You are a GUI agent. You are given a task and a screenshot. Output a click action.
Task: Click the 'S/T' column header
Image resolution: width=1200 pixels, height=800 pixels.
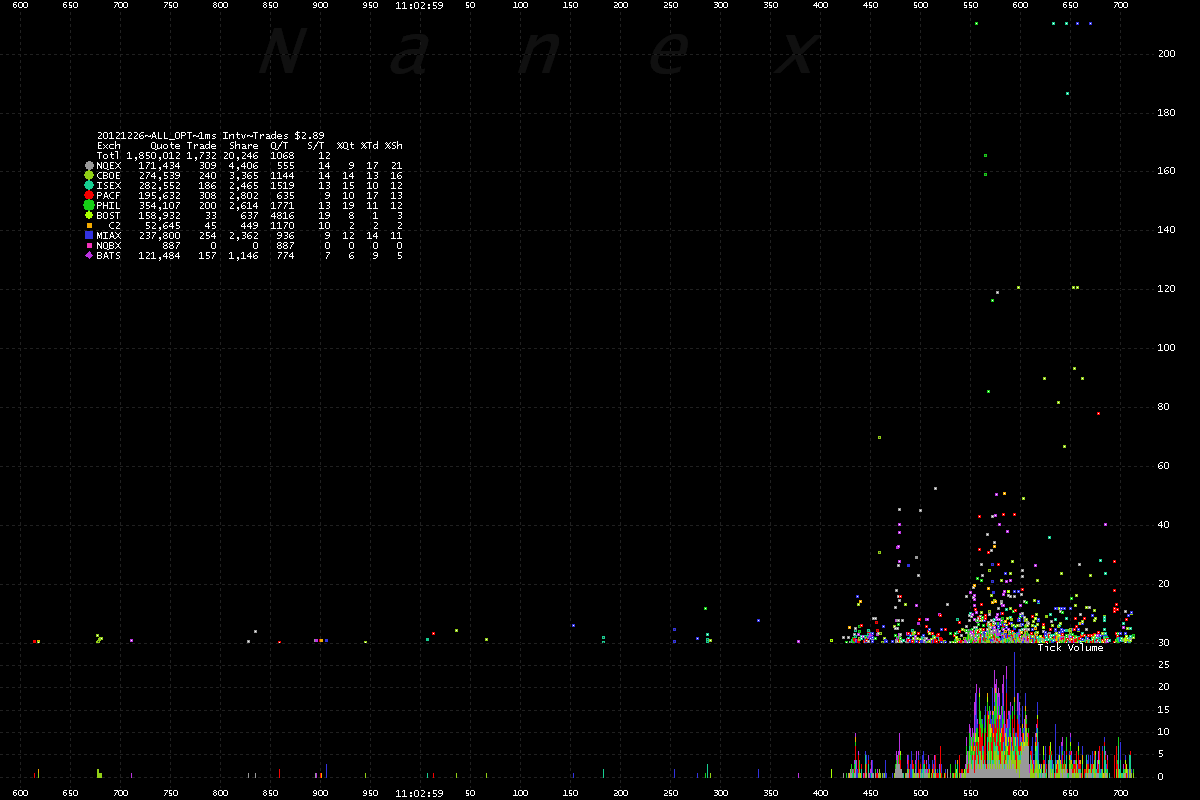click(x=315, y=145)
